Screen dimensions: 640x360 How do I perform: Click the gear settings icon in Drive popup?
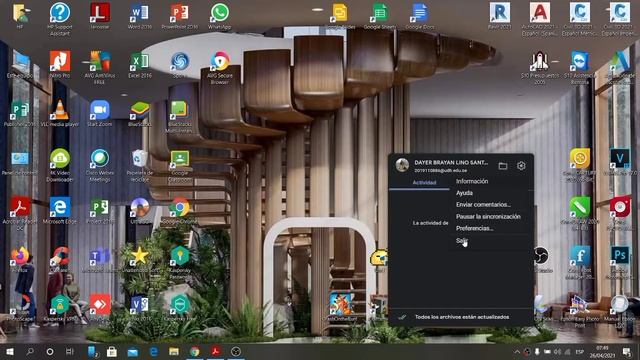(x=521, y=166)
